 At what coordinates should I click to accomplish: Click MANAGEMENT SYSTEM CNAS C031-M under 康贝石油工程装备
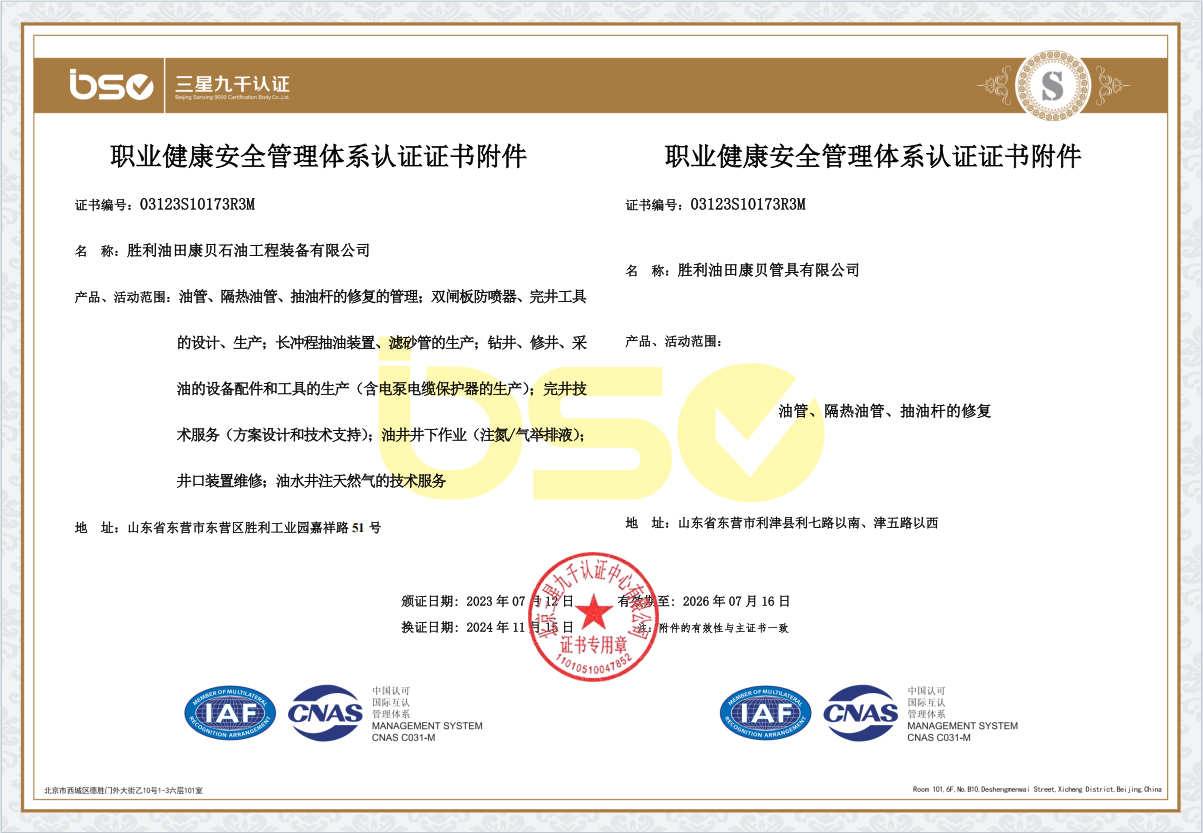[427, 732]
